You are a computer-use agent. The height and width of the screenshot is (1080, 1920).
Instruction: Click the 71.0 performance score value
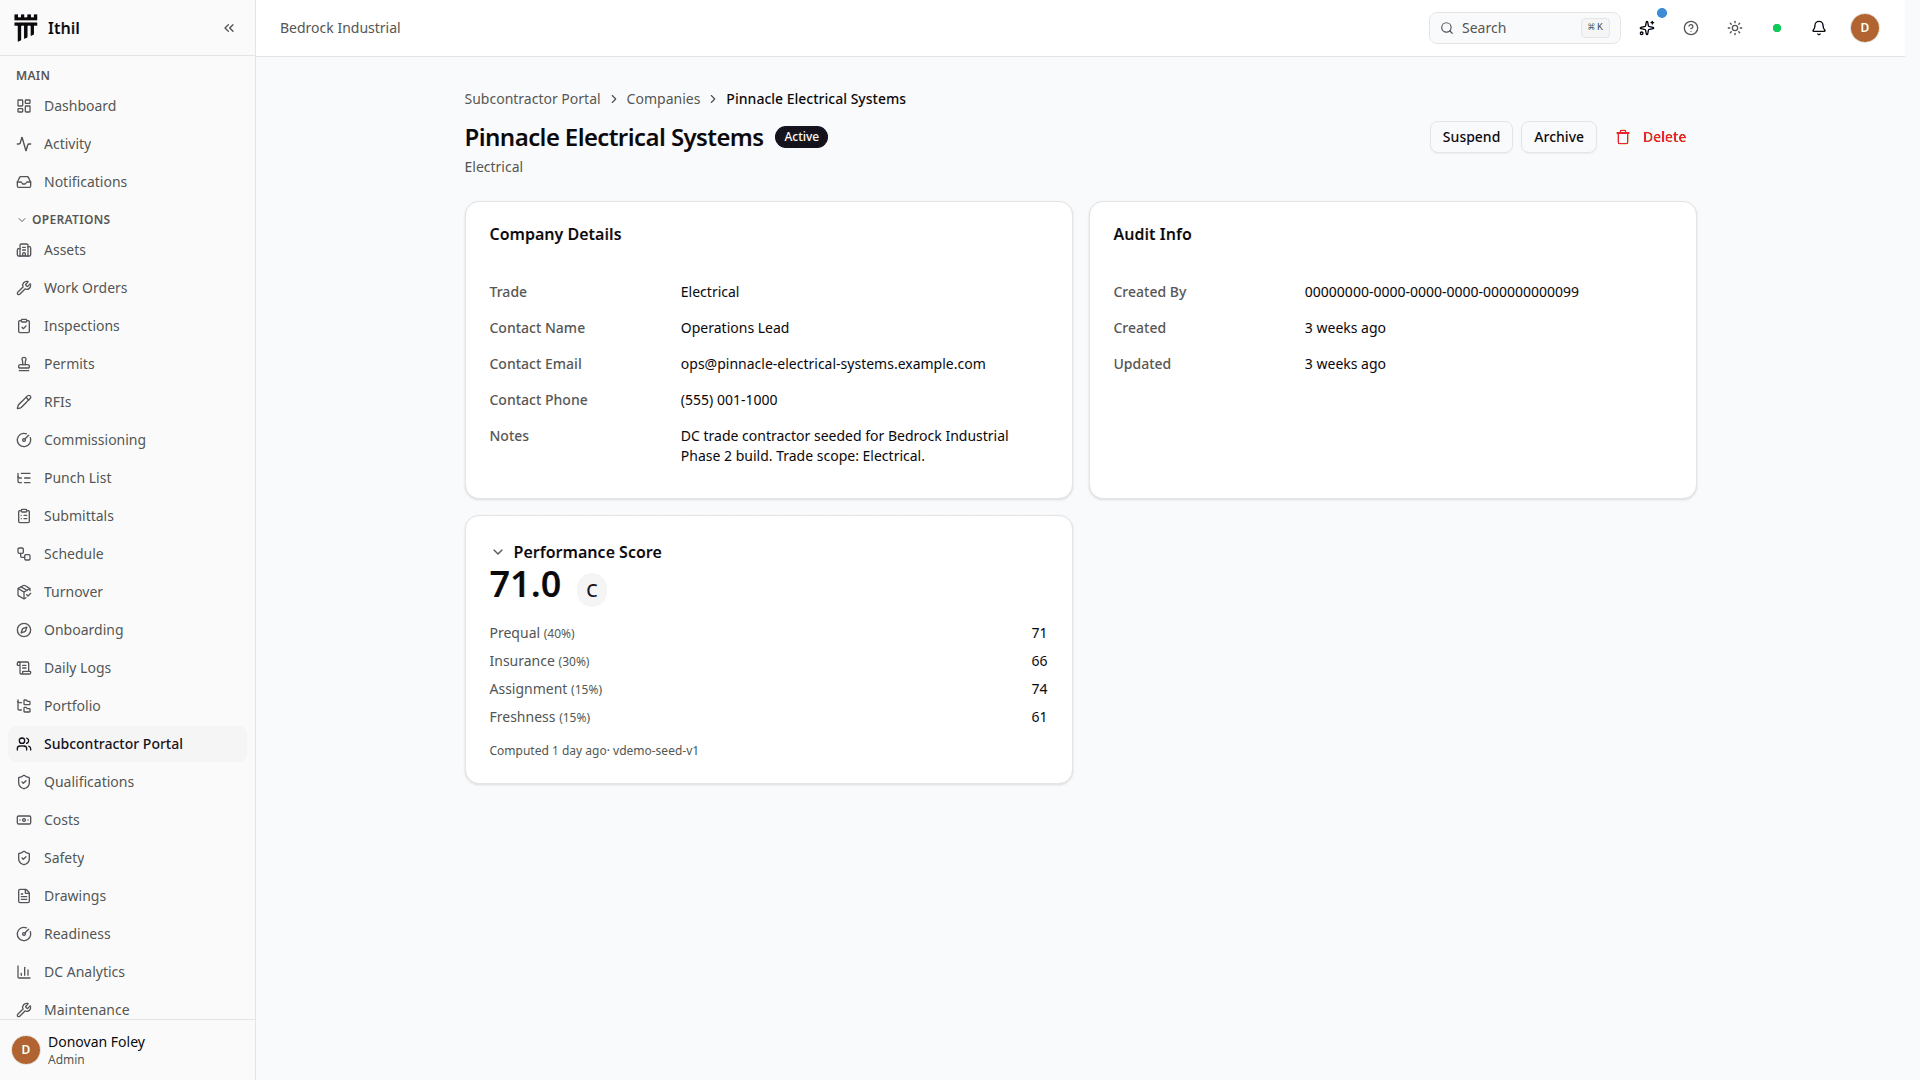(x=525, y=585)
